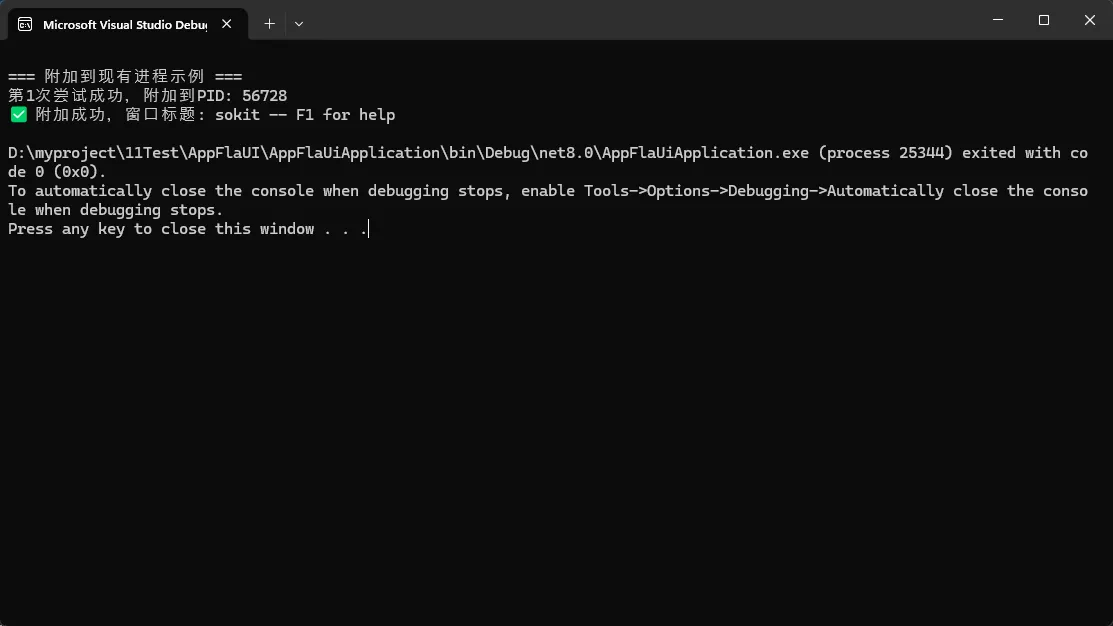Expand the new tab profile dropdown chevron
Screen dimensions: 1113x626
299,24
